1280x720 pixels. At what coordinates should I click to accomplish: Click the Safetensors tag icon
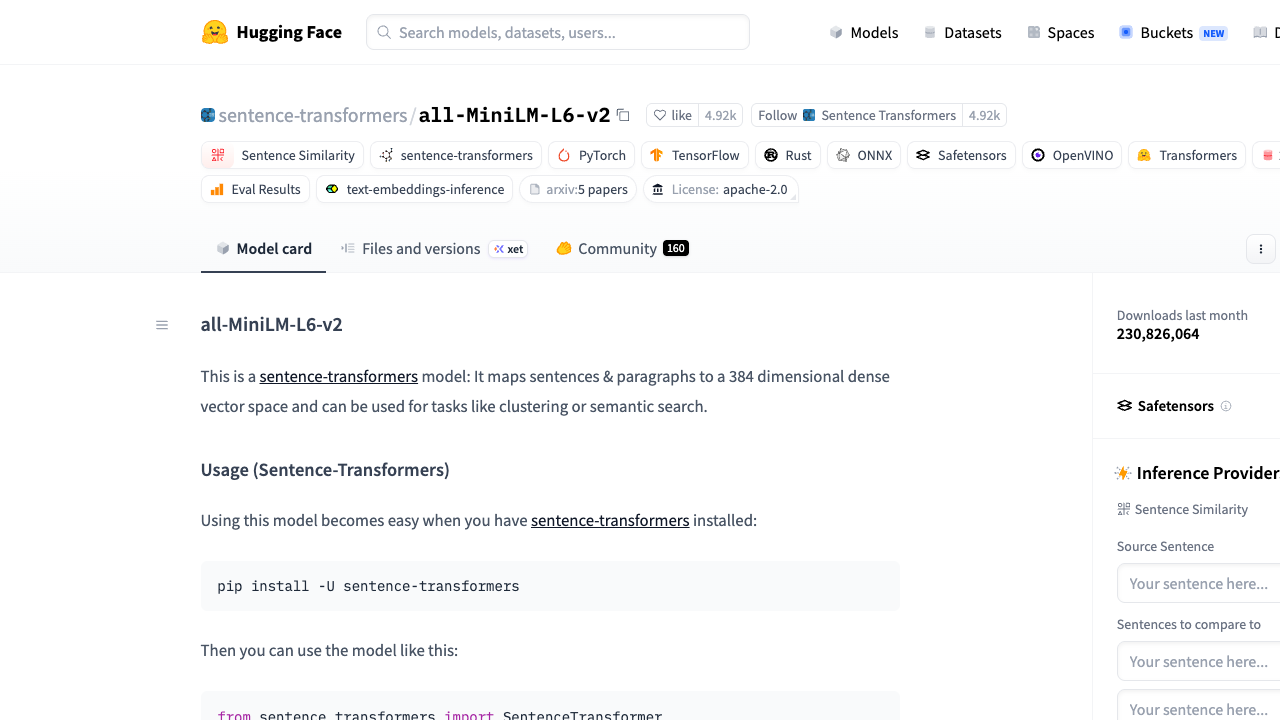(x=923, y=155)
